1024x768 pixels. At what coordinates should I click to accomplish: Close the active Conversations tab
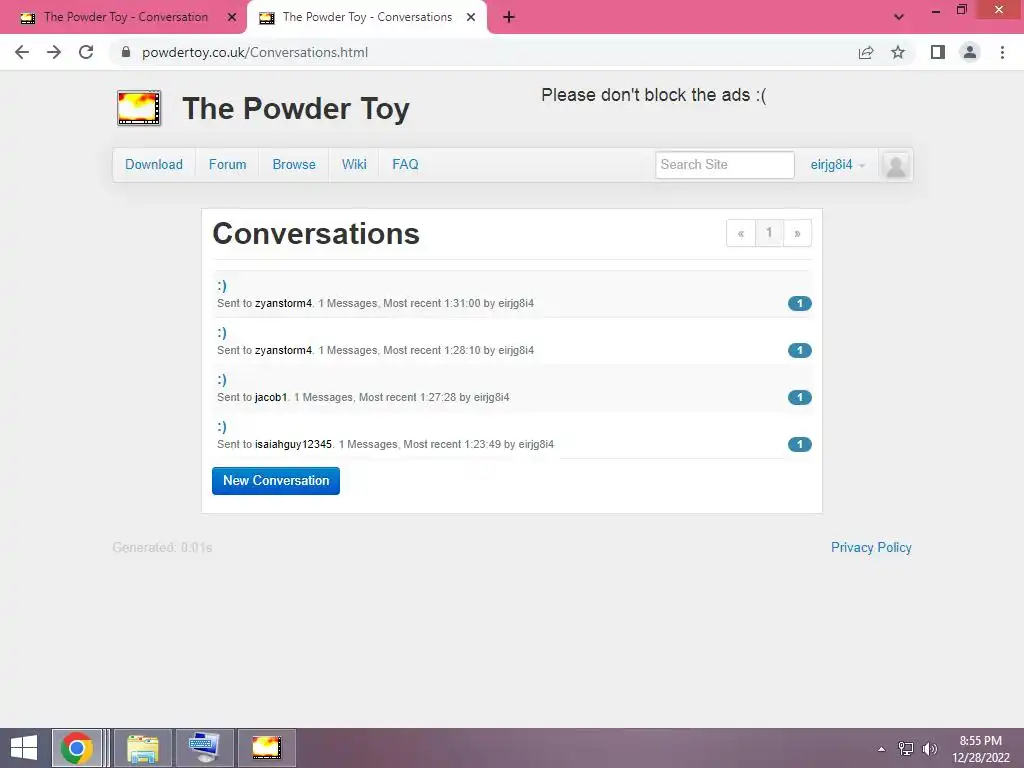pyautogui.click(x=471, y=18)
